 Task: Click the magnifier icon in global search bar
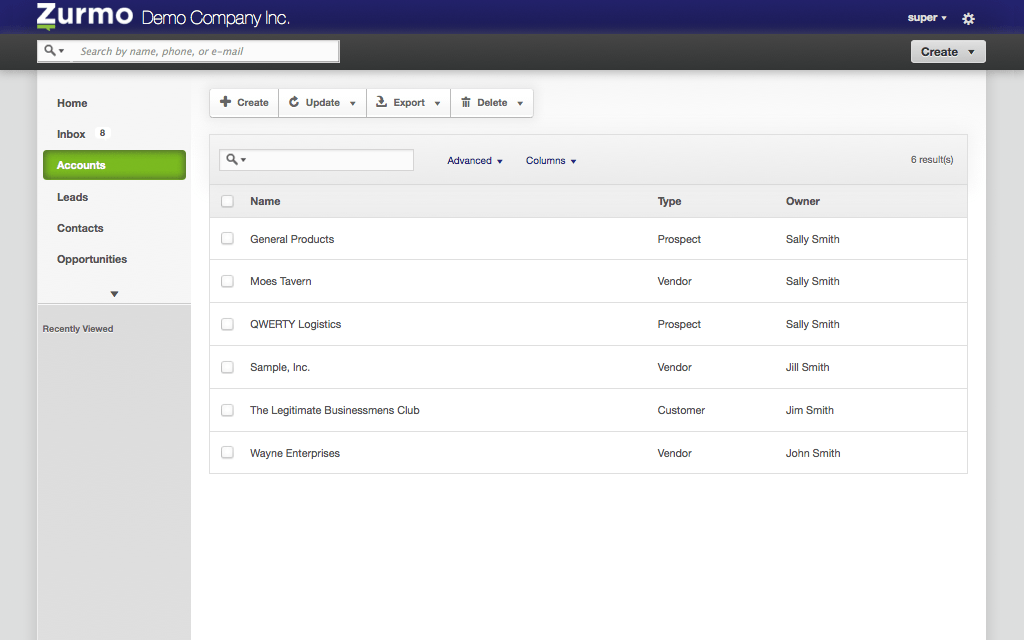click(51, 51)
